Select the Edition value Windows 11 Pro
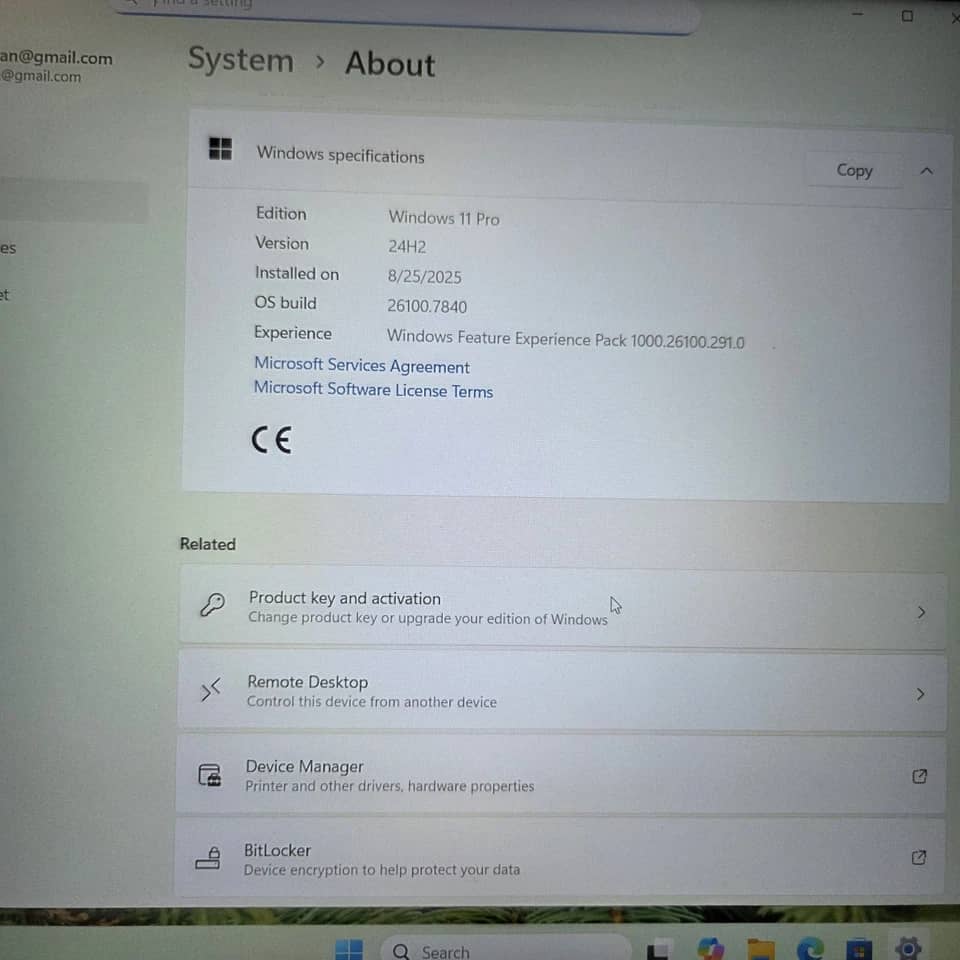The image size is (960, 960). (444, 218)
